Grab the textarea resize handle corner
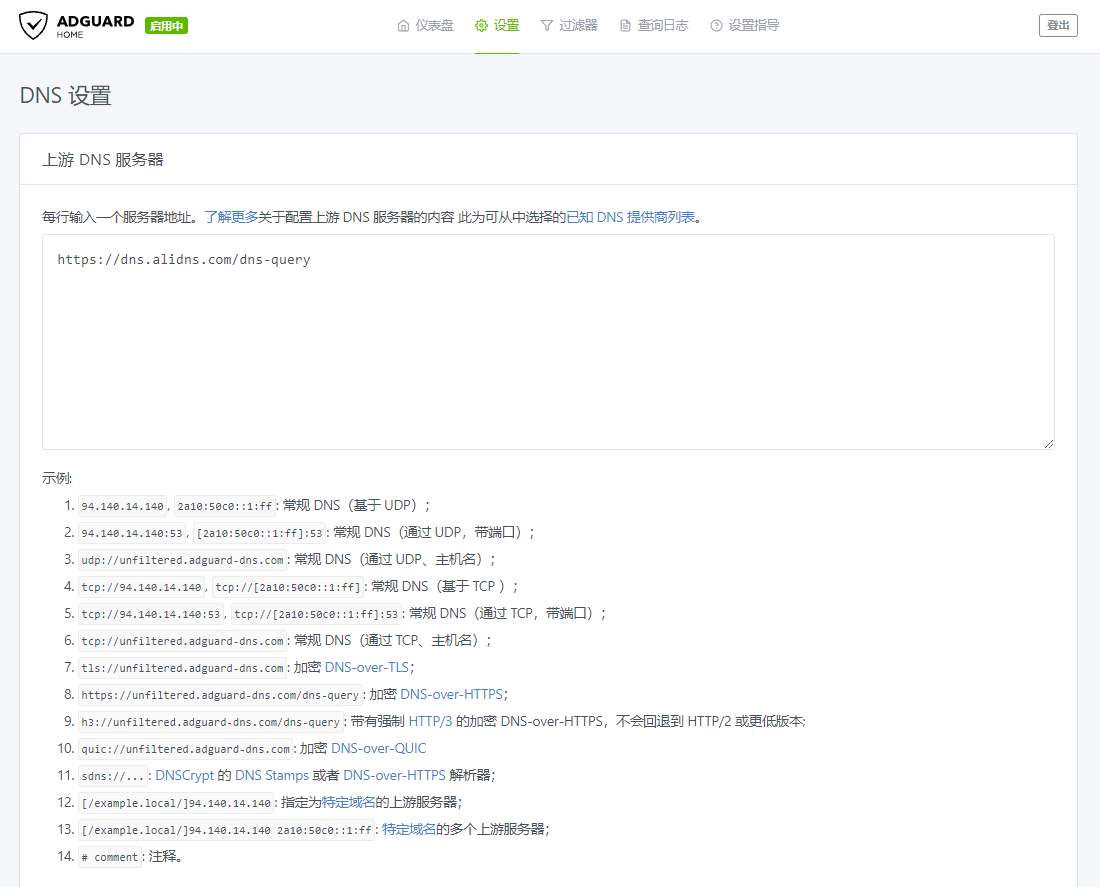 (1049, 444)
